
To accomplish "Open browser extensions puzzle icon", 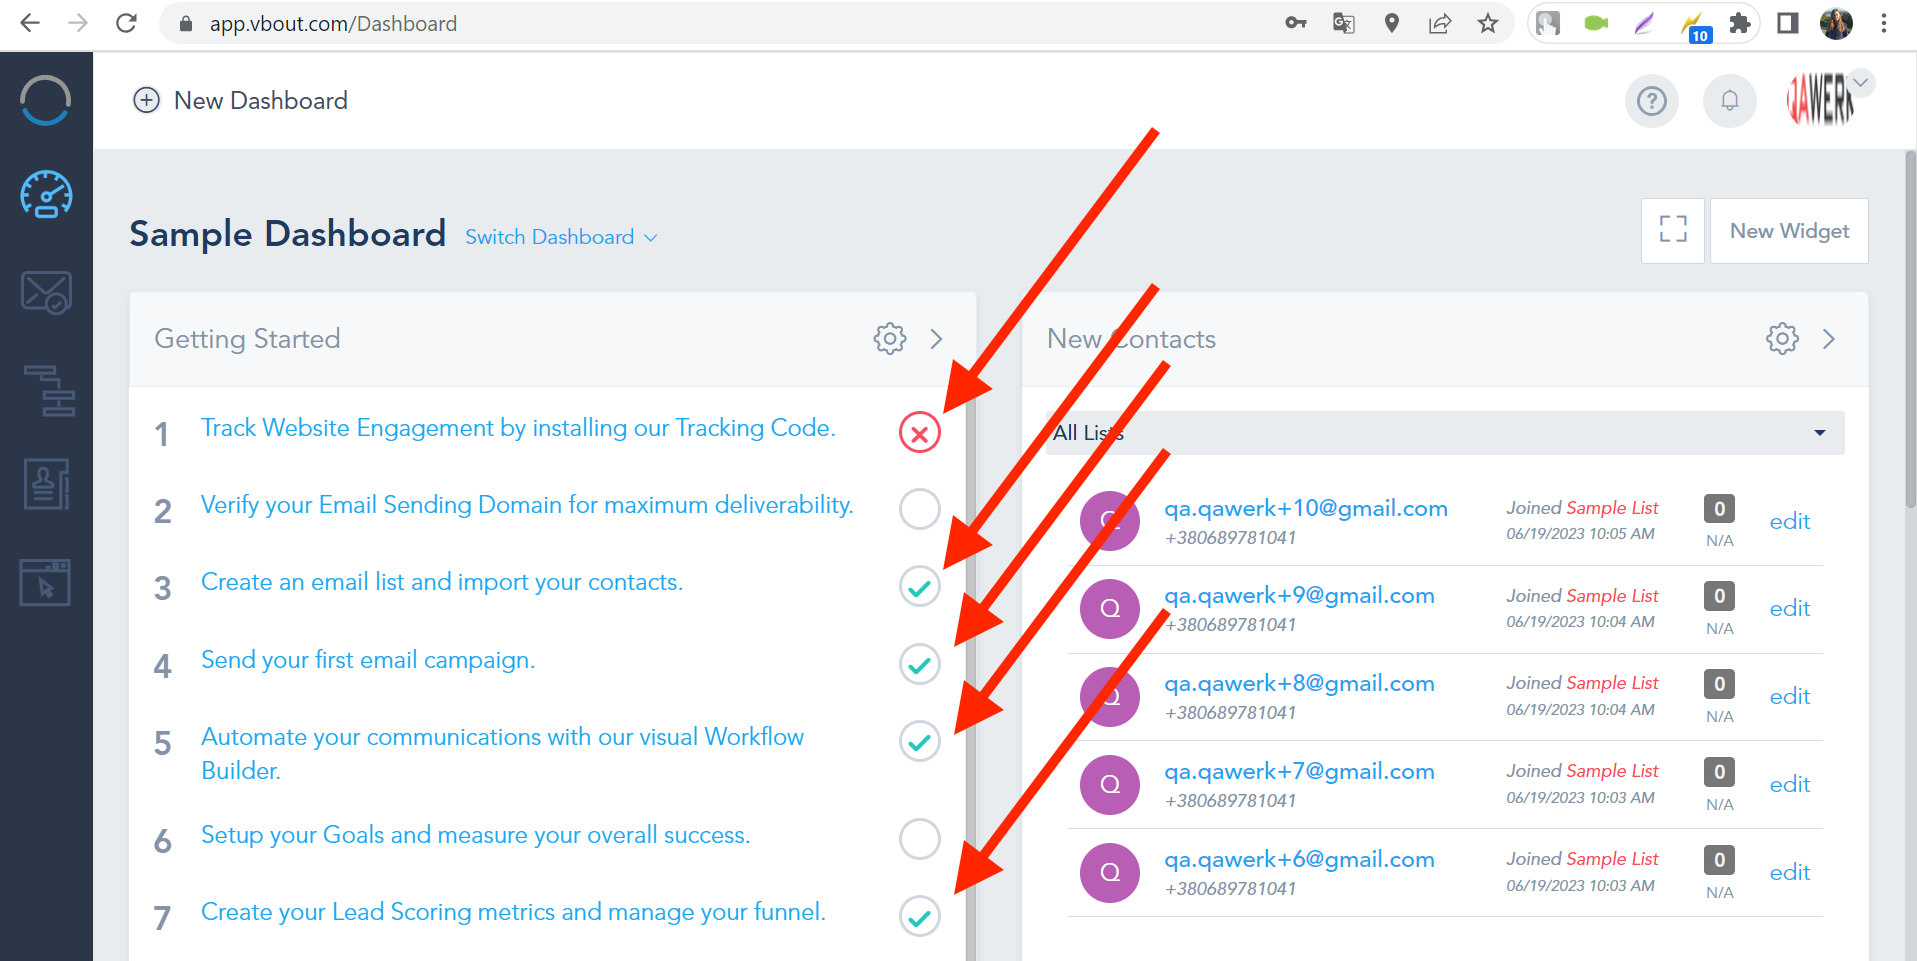I will click(x=1740, y=23).
